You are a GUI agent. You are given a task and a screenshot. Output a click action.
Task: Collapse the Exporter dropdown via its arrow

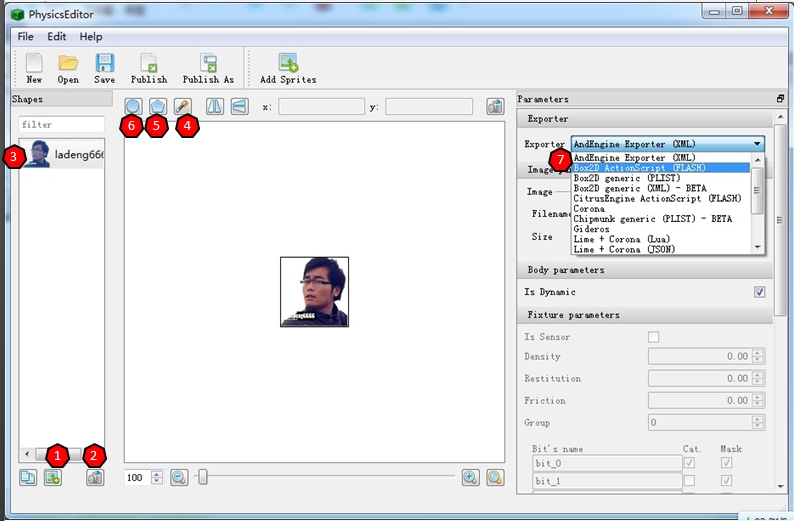(758, 144)
